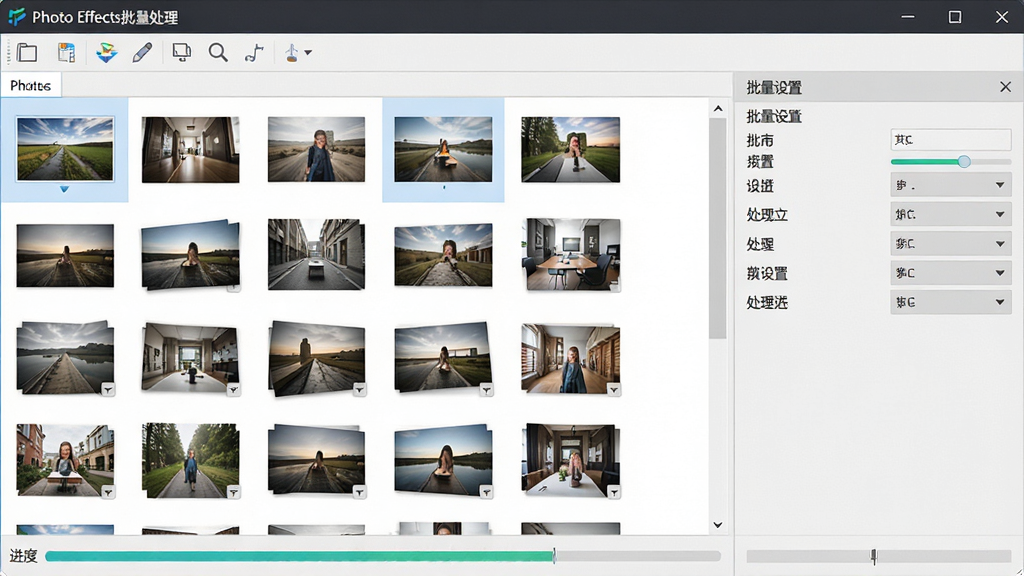Select the dining table with vase thumbnail

(571, 460)
